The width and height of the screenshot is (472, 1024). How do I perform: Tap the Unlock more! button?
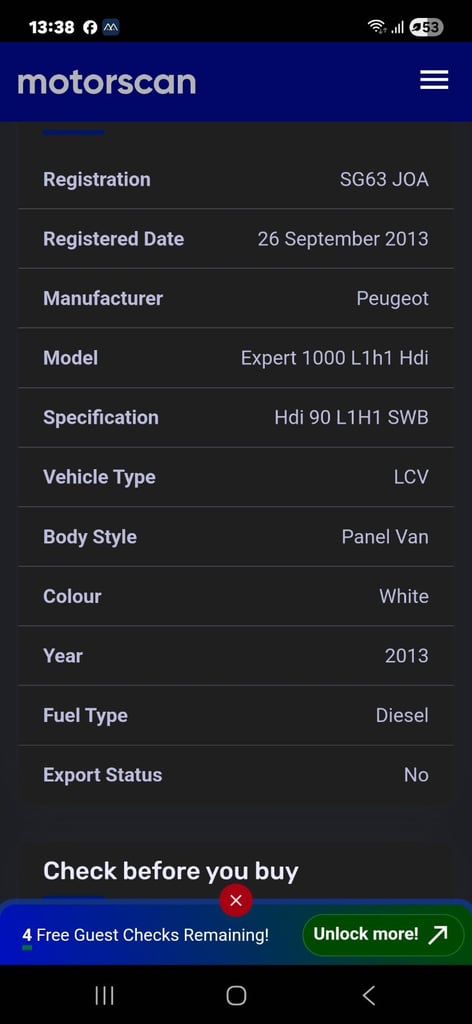383,935
